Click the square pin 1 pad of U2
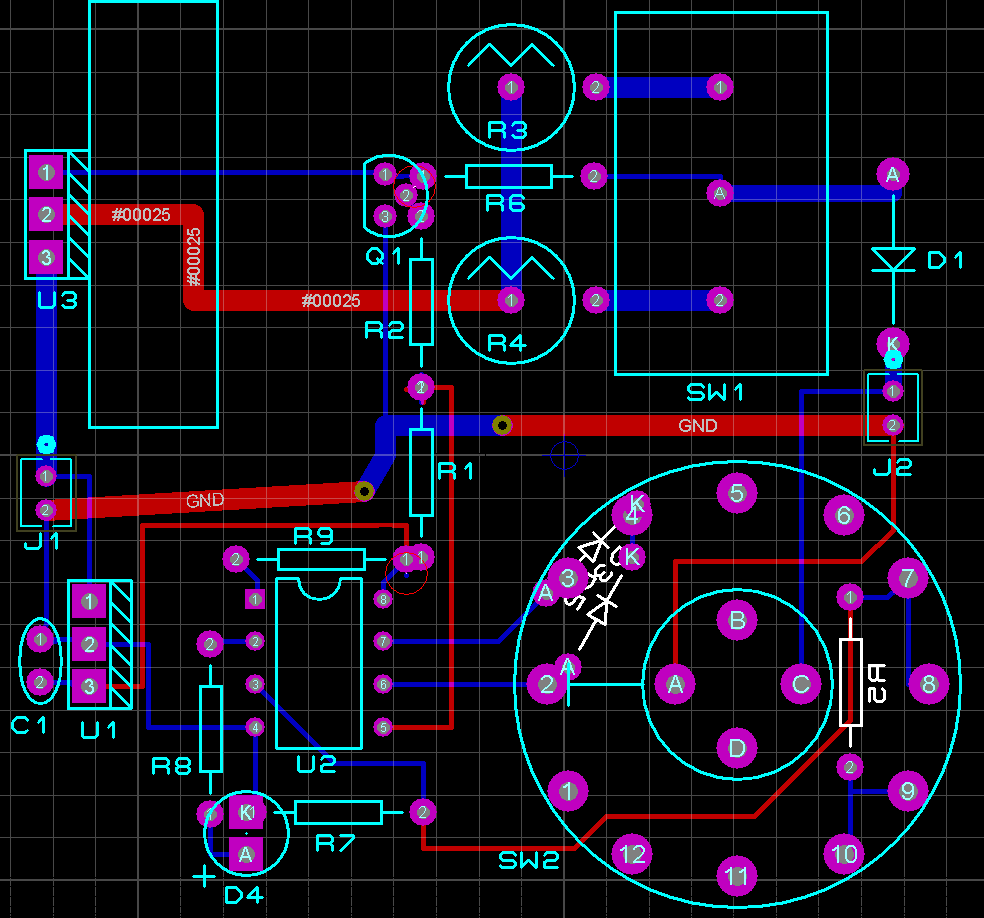 [x=254, y=600]
